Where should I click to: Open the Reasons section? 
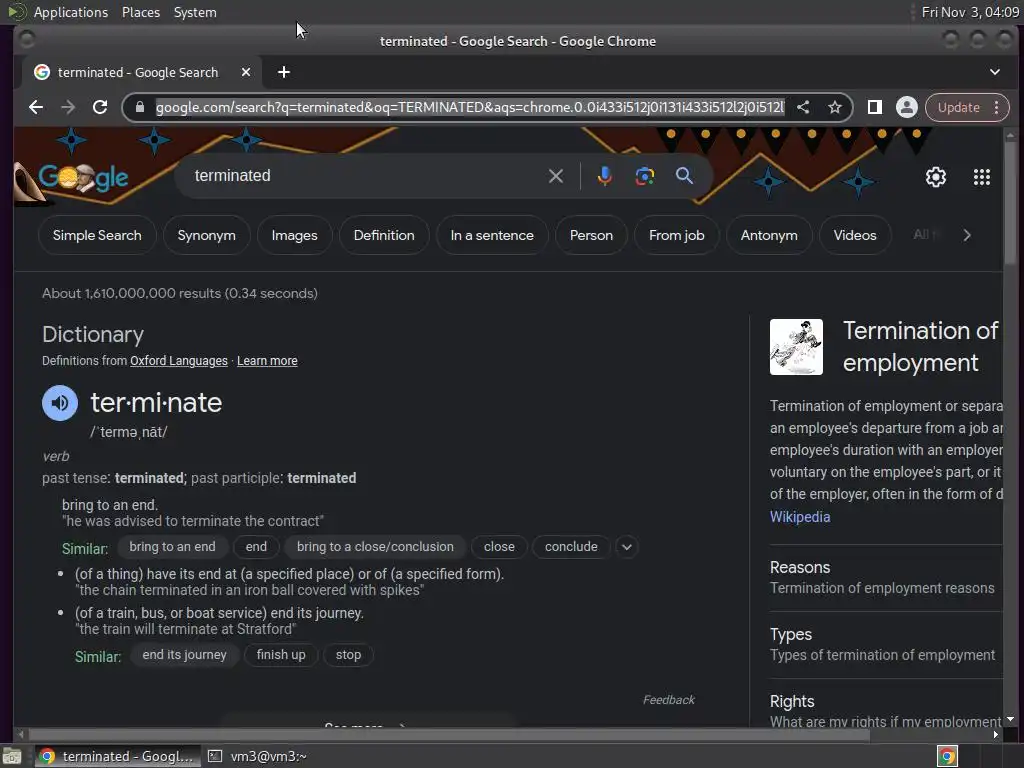tap(886, 577)
